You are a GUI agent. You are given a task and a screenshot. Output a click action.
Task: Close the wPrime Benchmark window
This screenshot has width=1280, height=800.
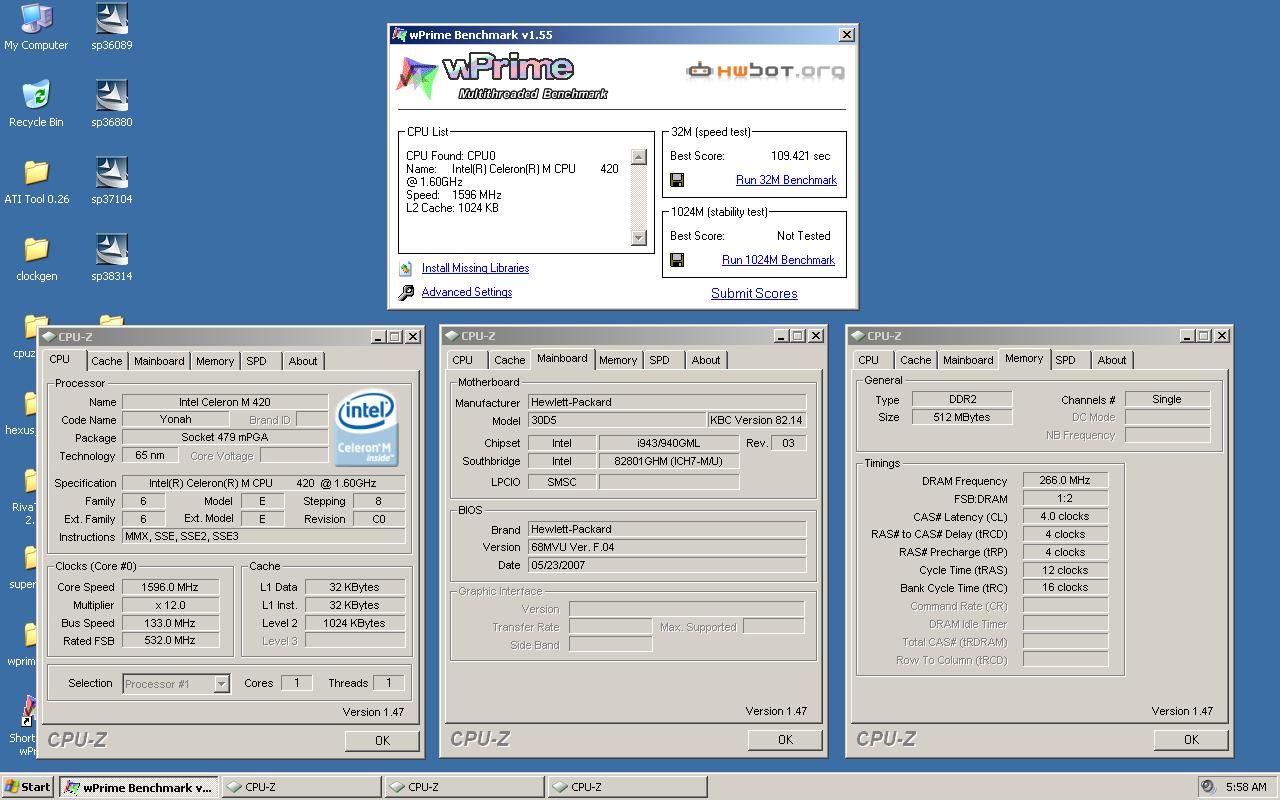point(846,35)
